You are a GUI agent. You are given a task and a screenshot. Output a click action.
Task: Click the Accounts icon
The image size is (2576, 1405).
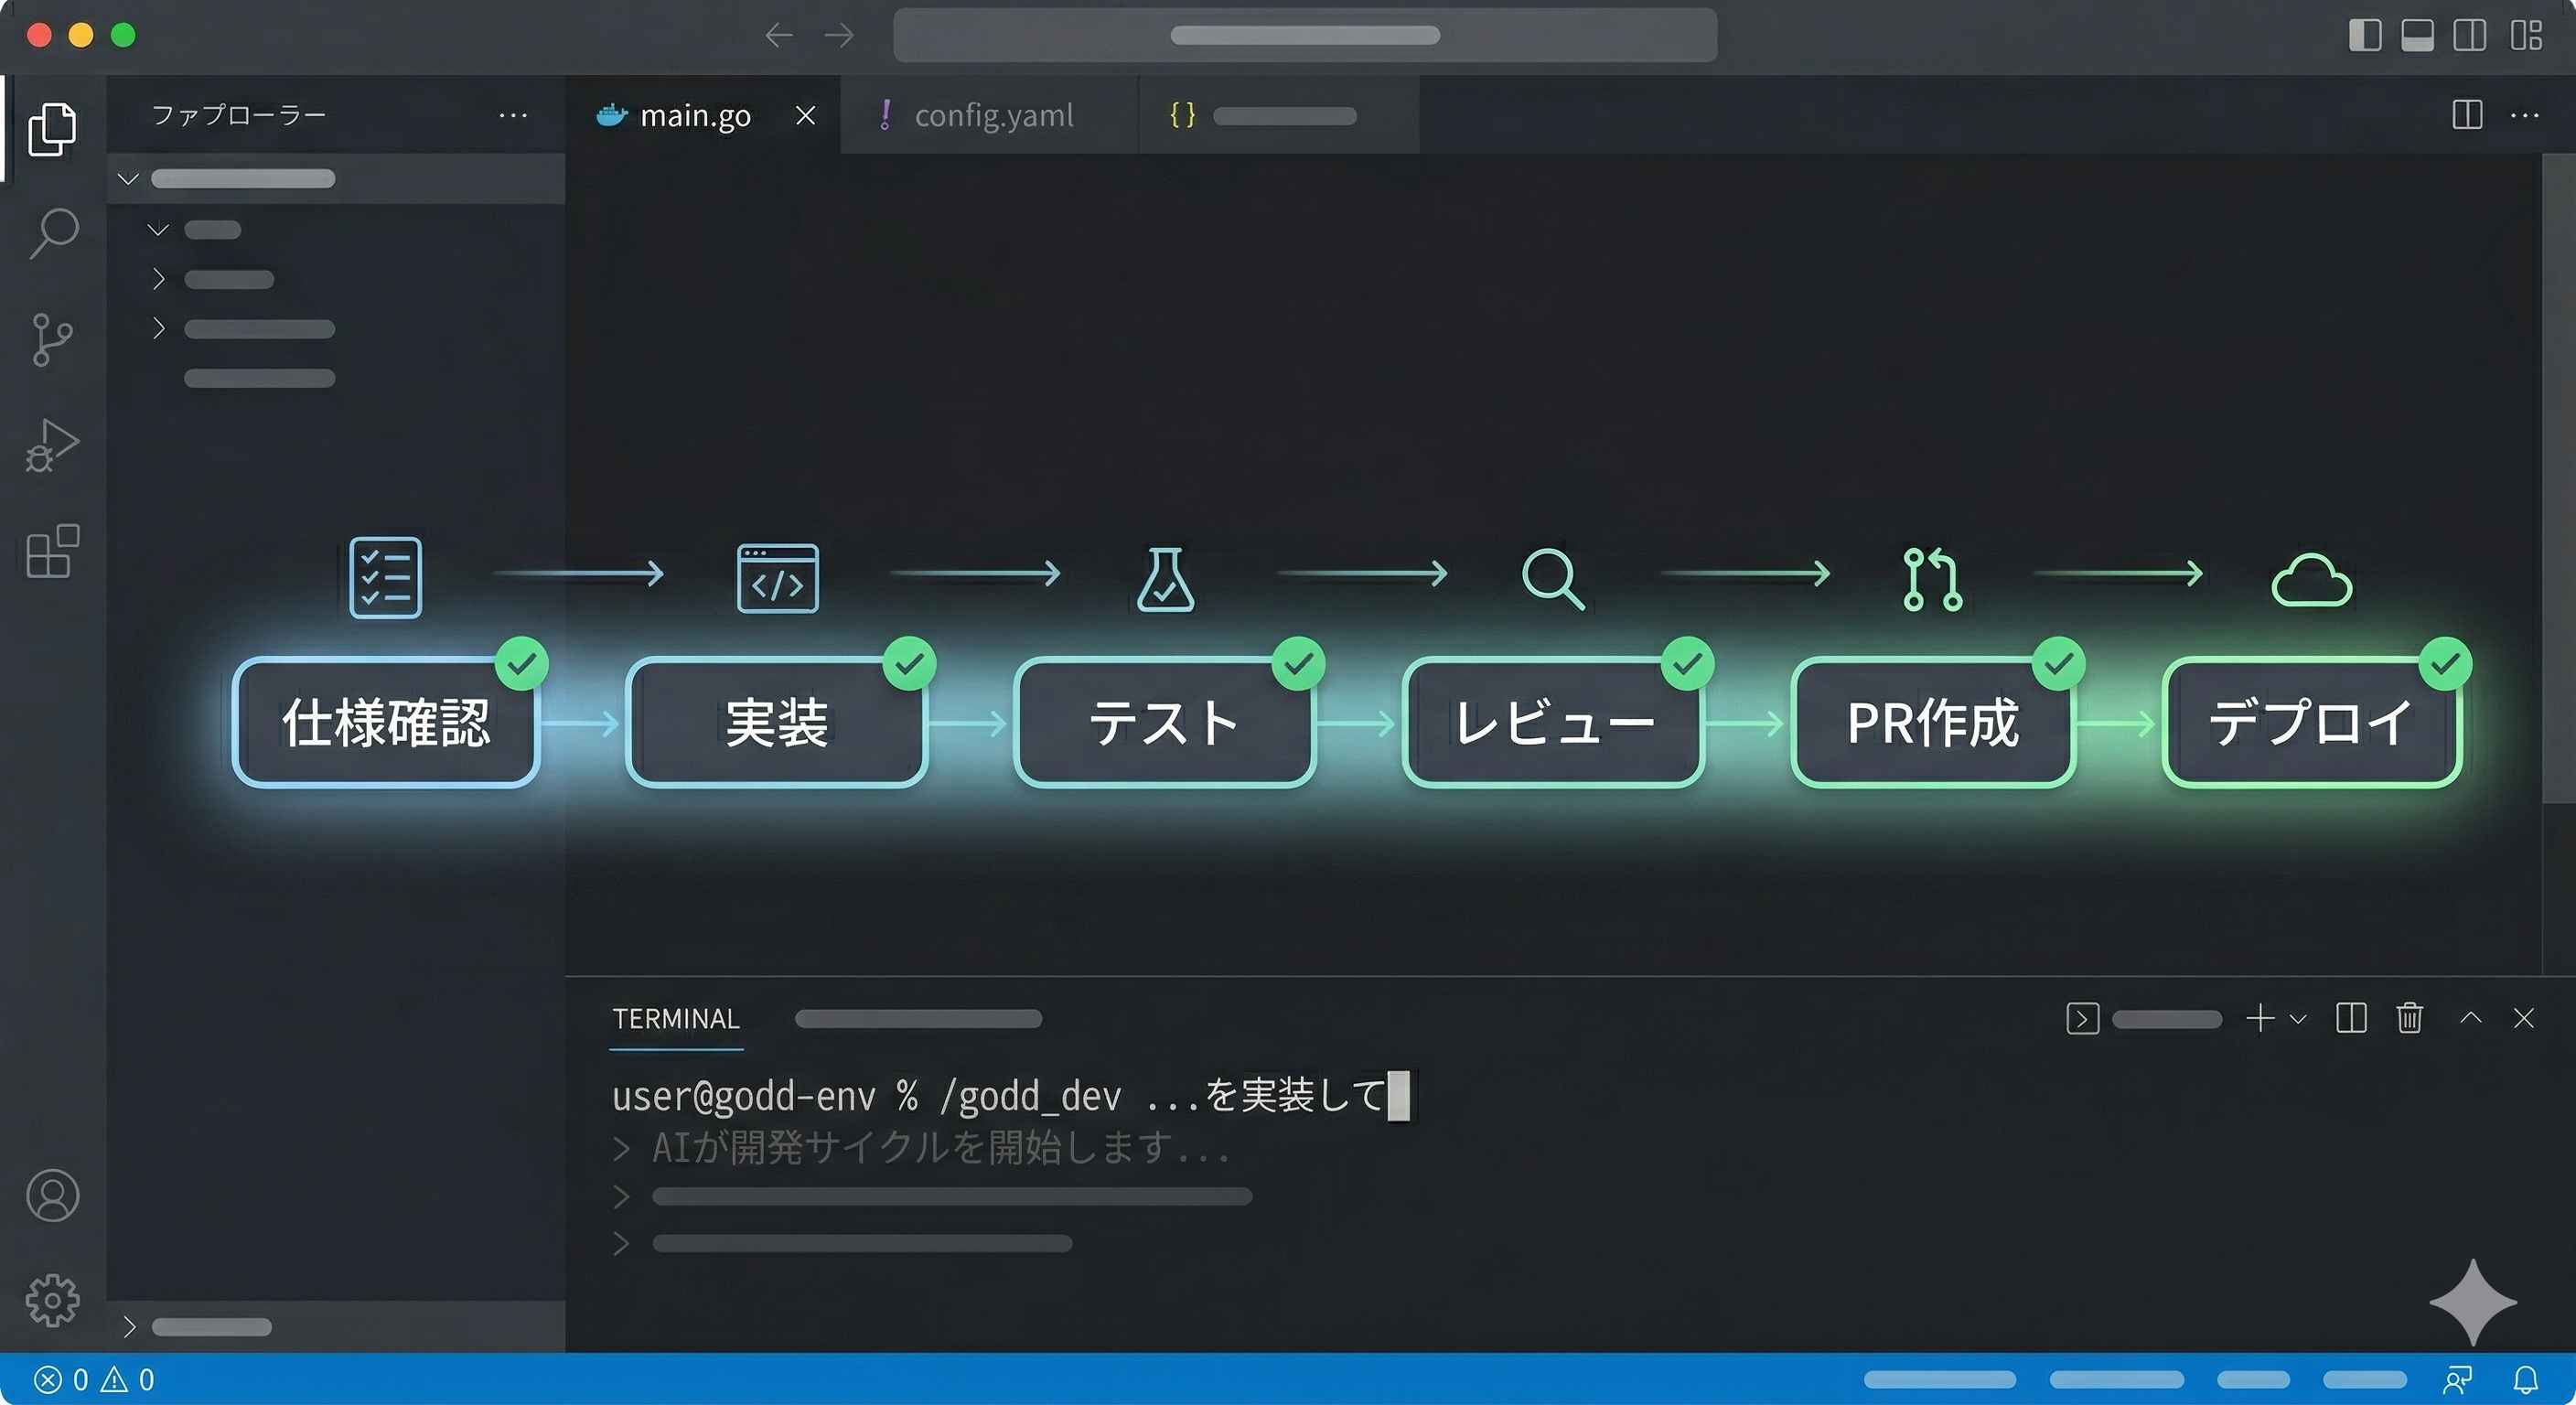pyautogui.click(x=52, y=1195)
